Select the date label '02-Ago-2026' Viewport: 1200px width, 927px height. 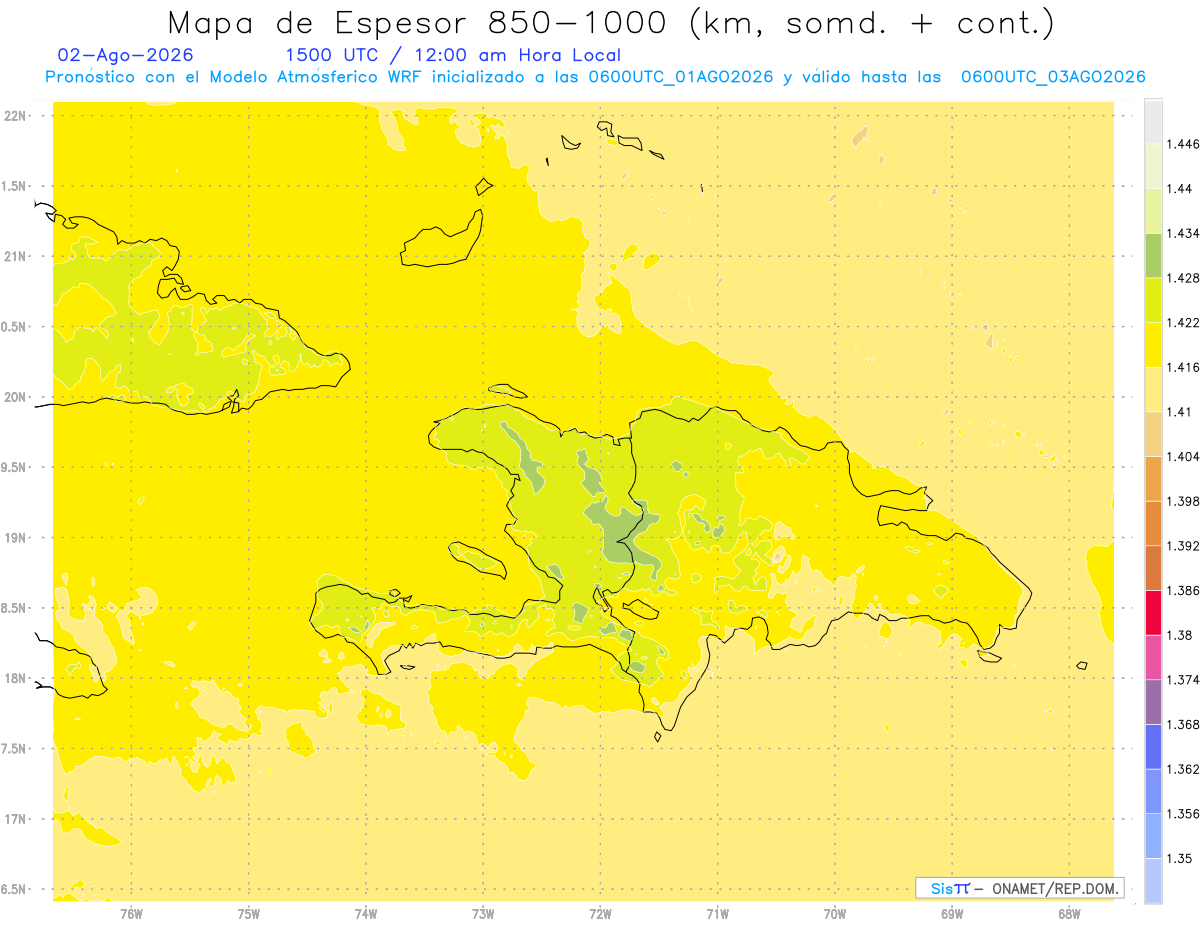pos(126,56)
